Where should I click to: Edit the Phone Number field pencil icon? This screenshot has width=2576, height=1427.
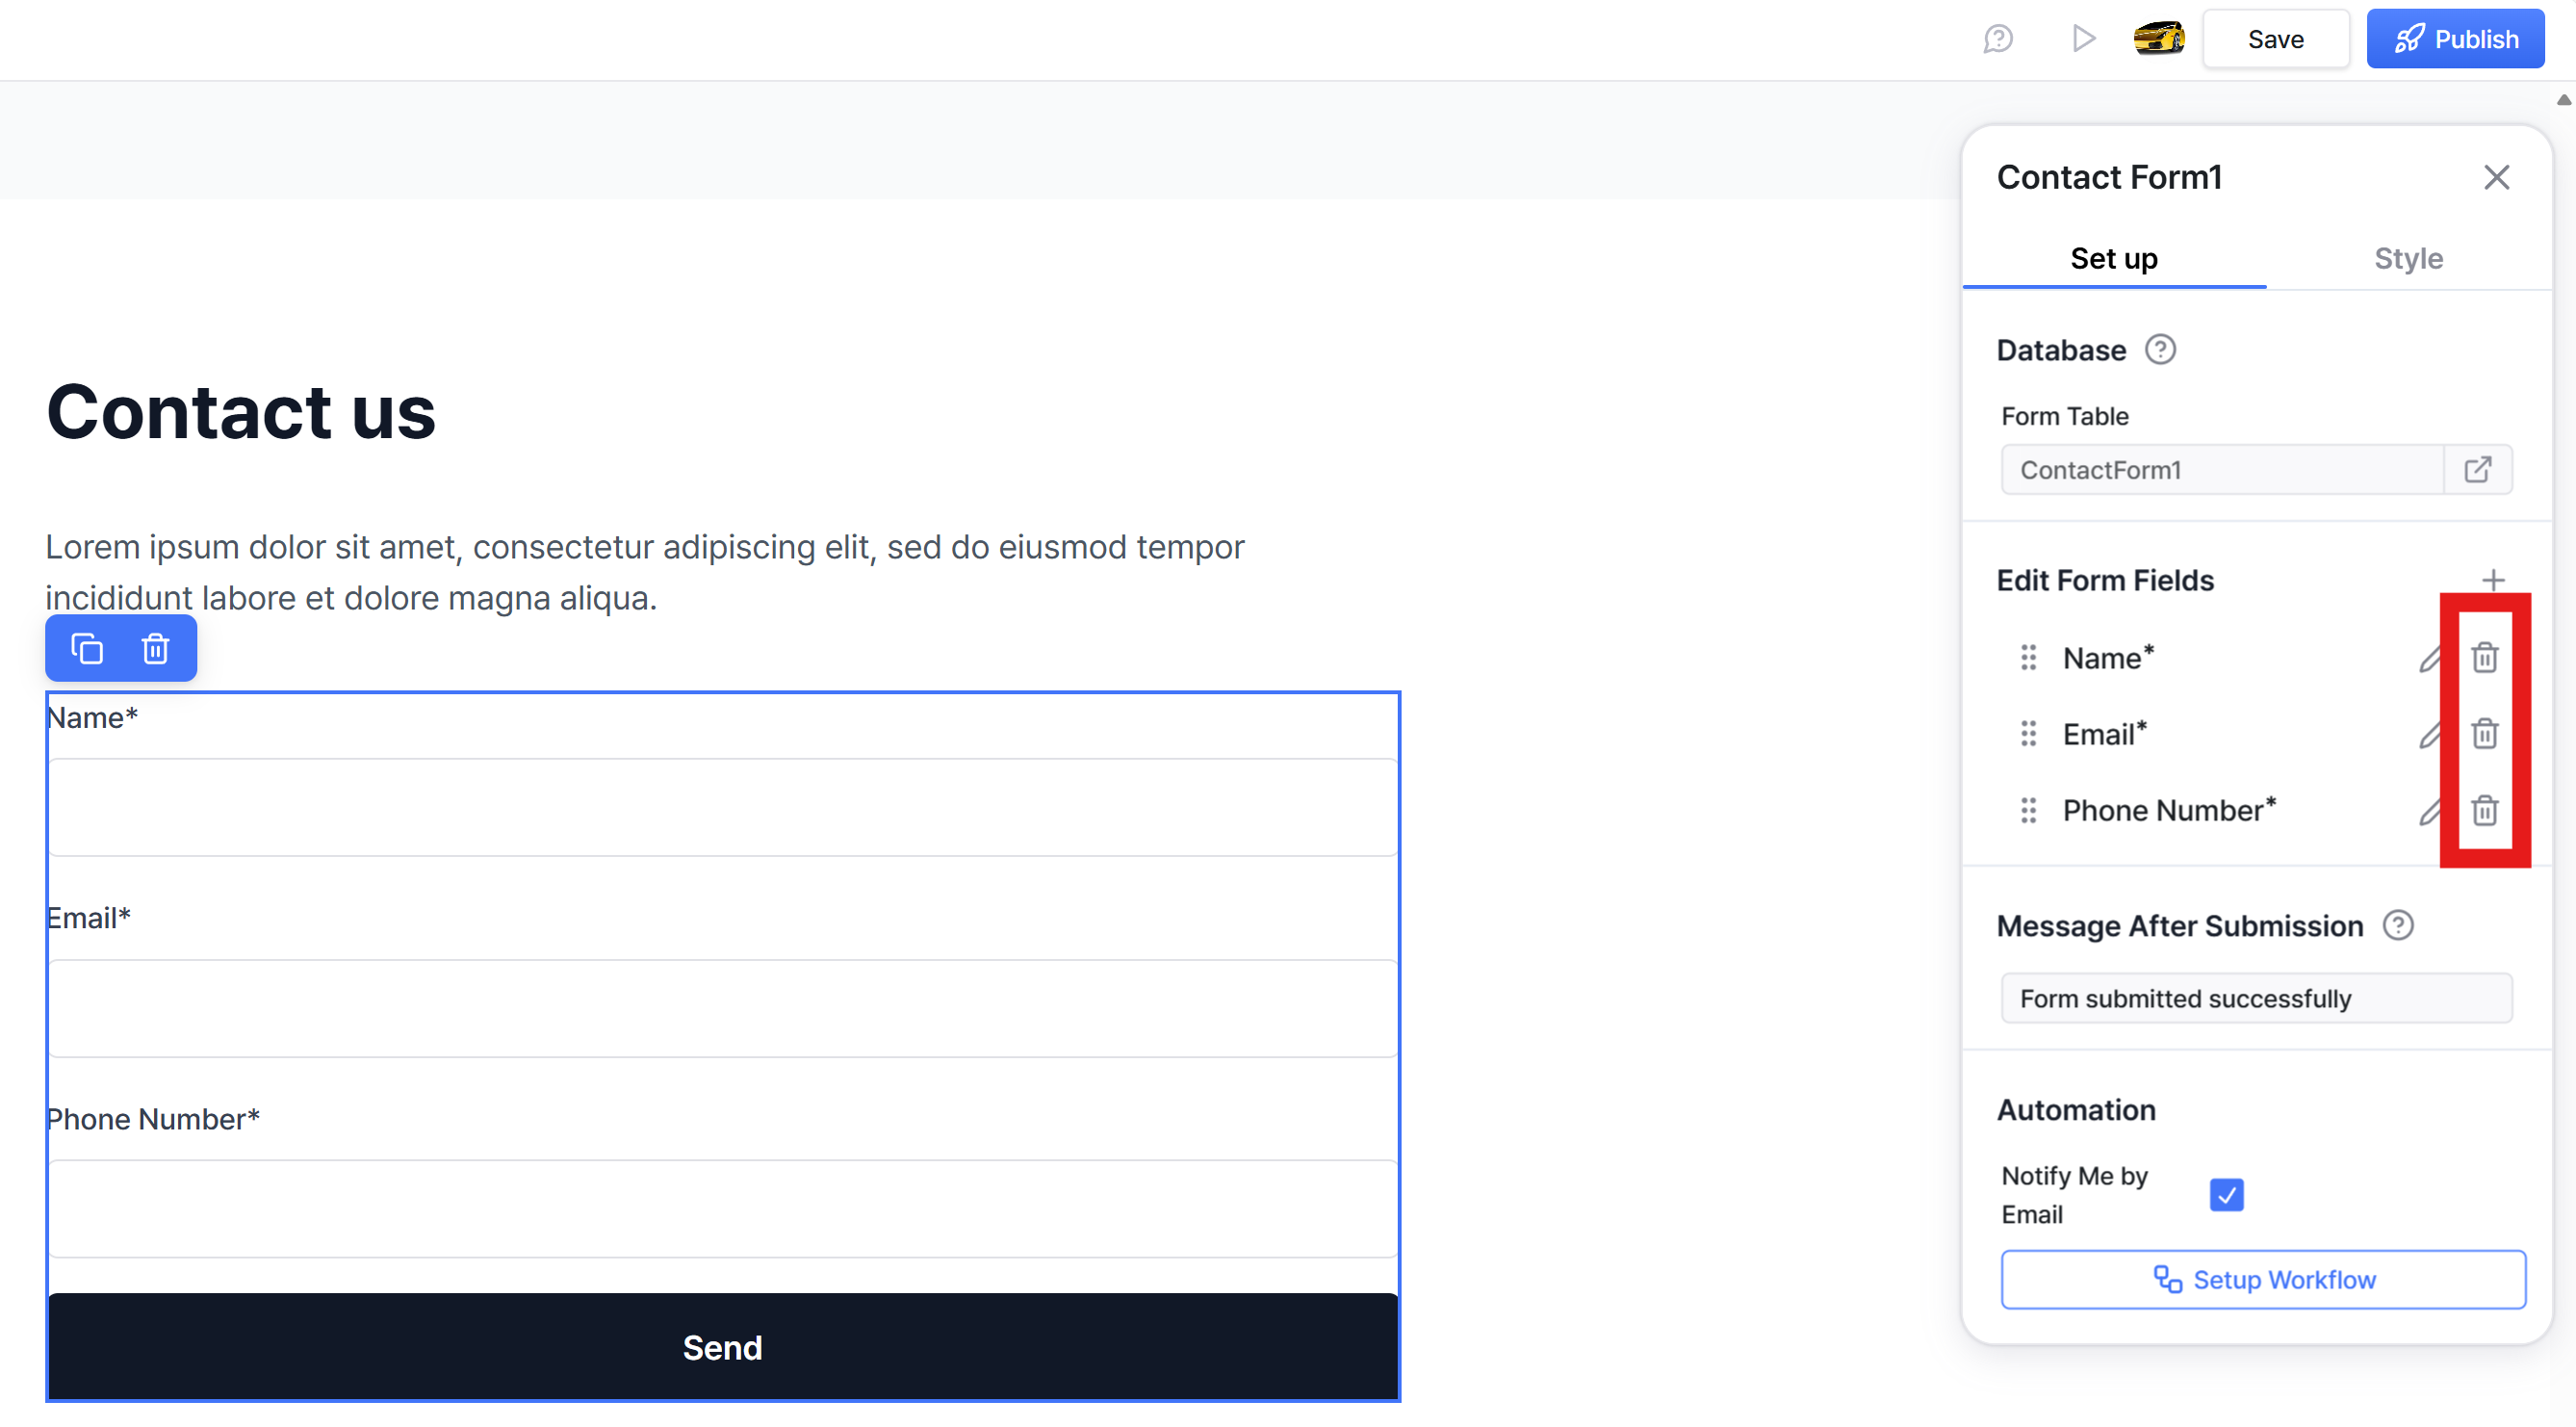click(x=2430, y=810)
